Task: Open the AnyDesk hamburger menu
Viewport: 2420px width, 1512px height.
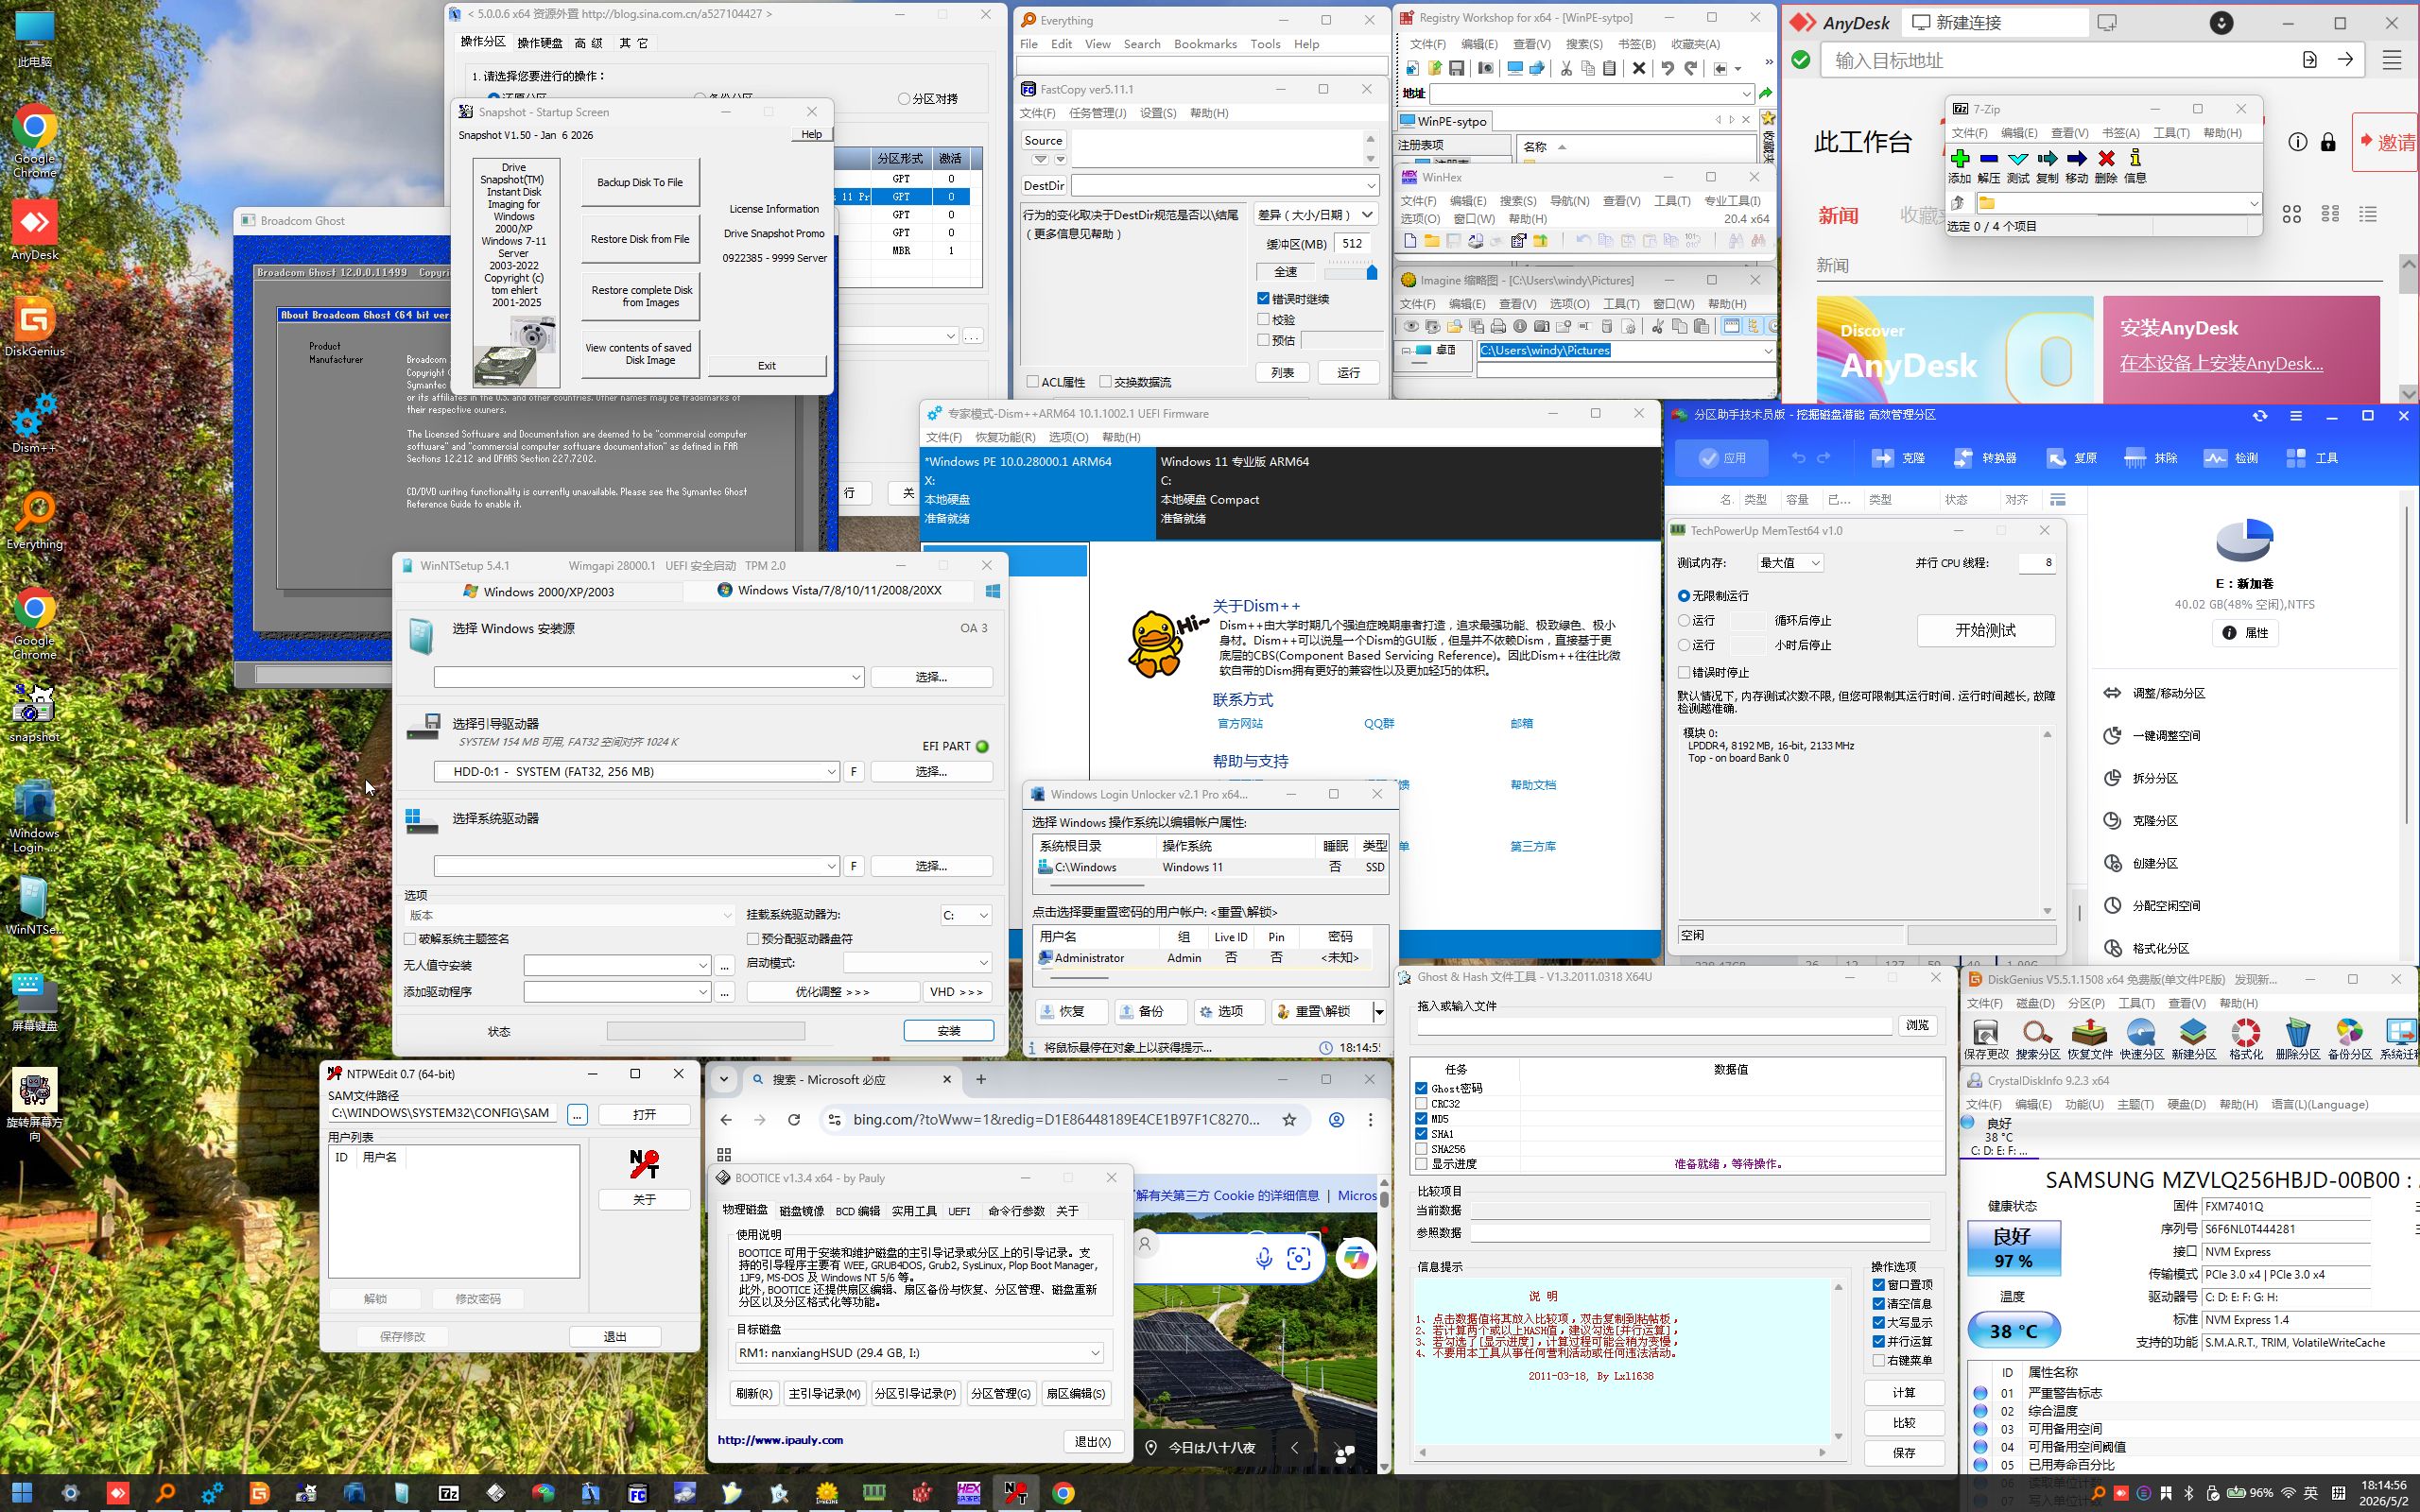Action: point(2391,60)
